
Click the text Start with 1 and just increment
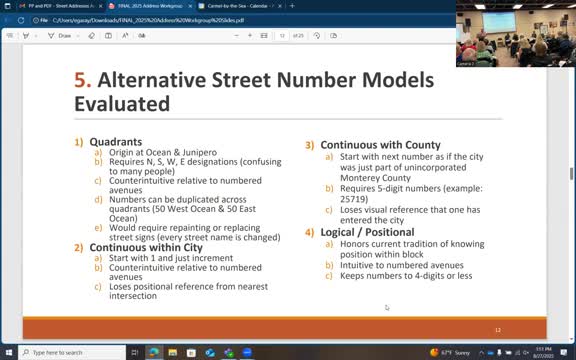(171, 258)
